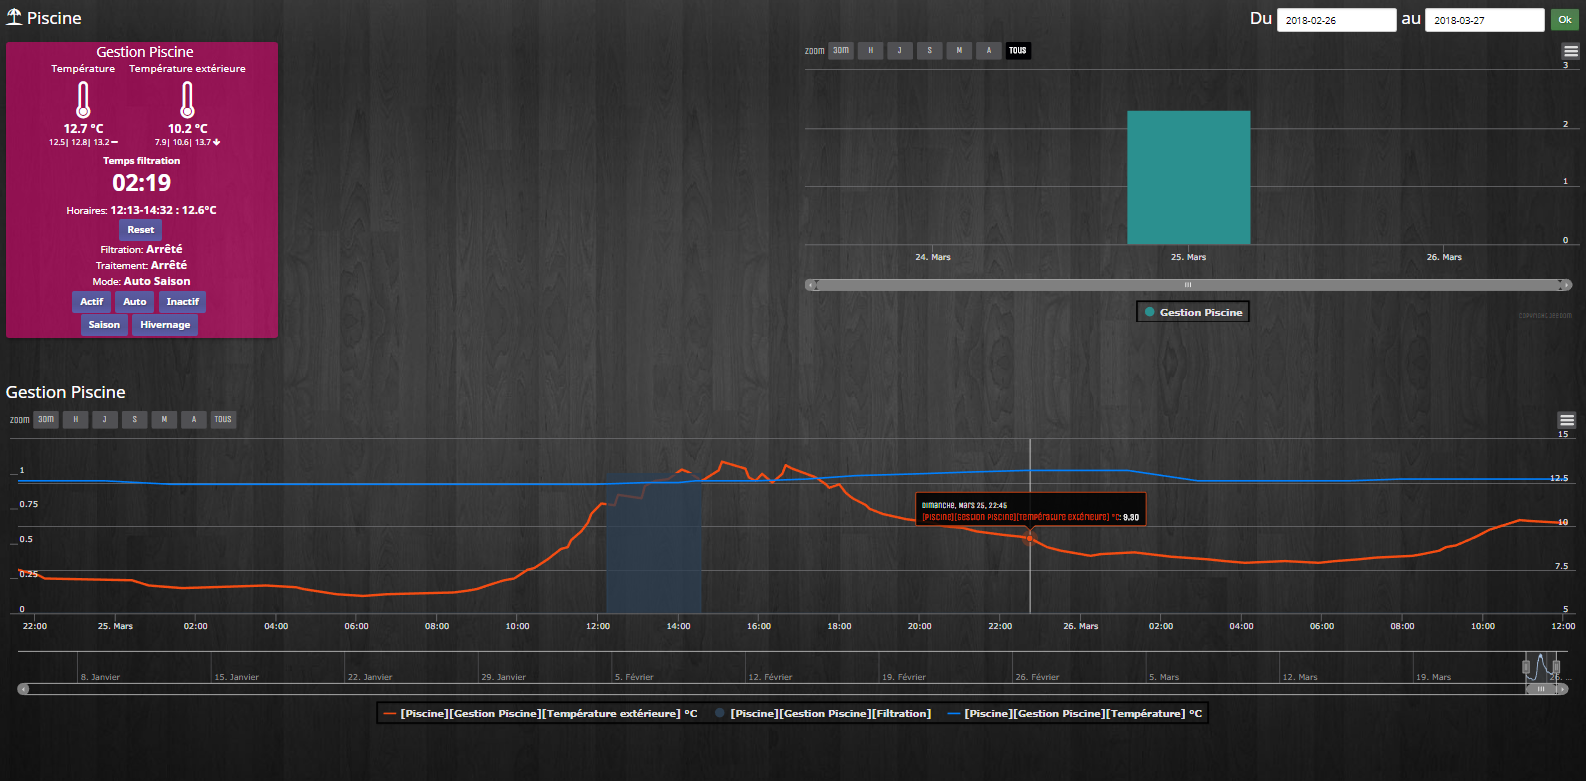Set top chart zoom to S
This screenshot has width=1586, height=781.
(930, 51)
